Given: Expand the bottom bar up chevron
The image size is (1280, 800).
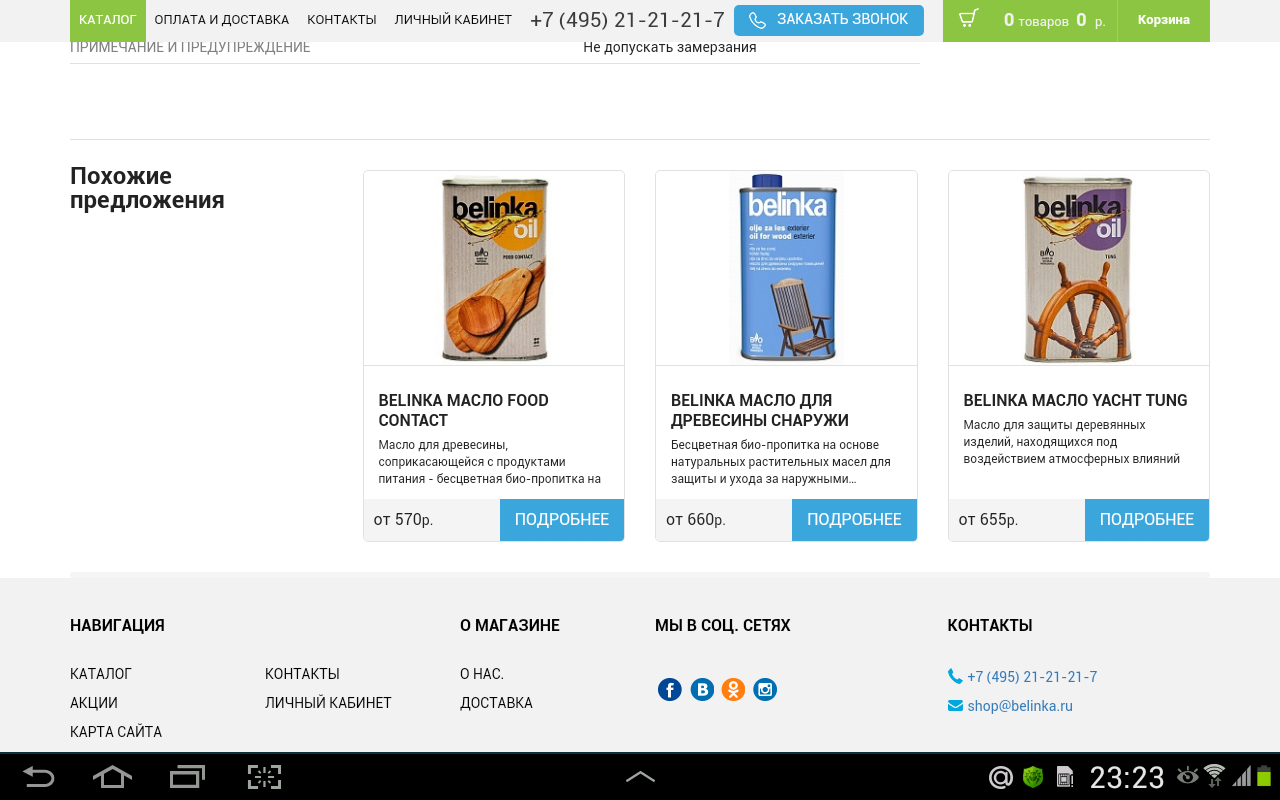Looking at the screenshot, I should (x=640, y=777).
